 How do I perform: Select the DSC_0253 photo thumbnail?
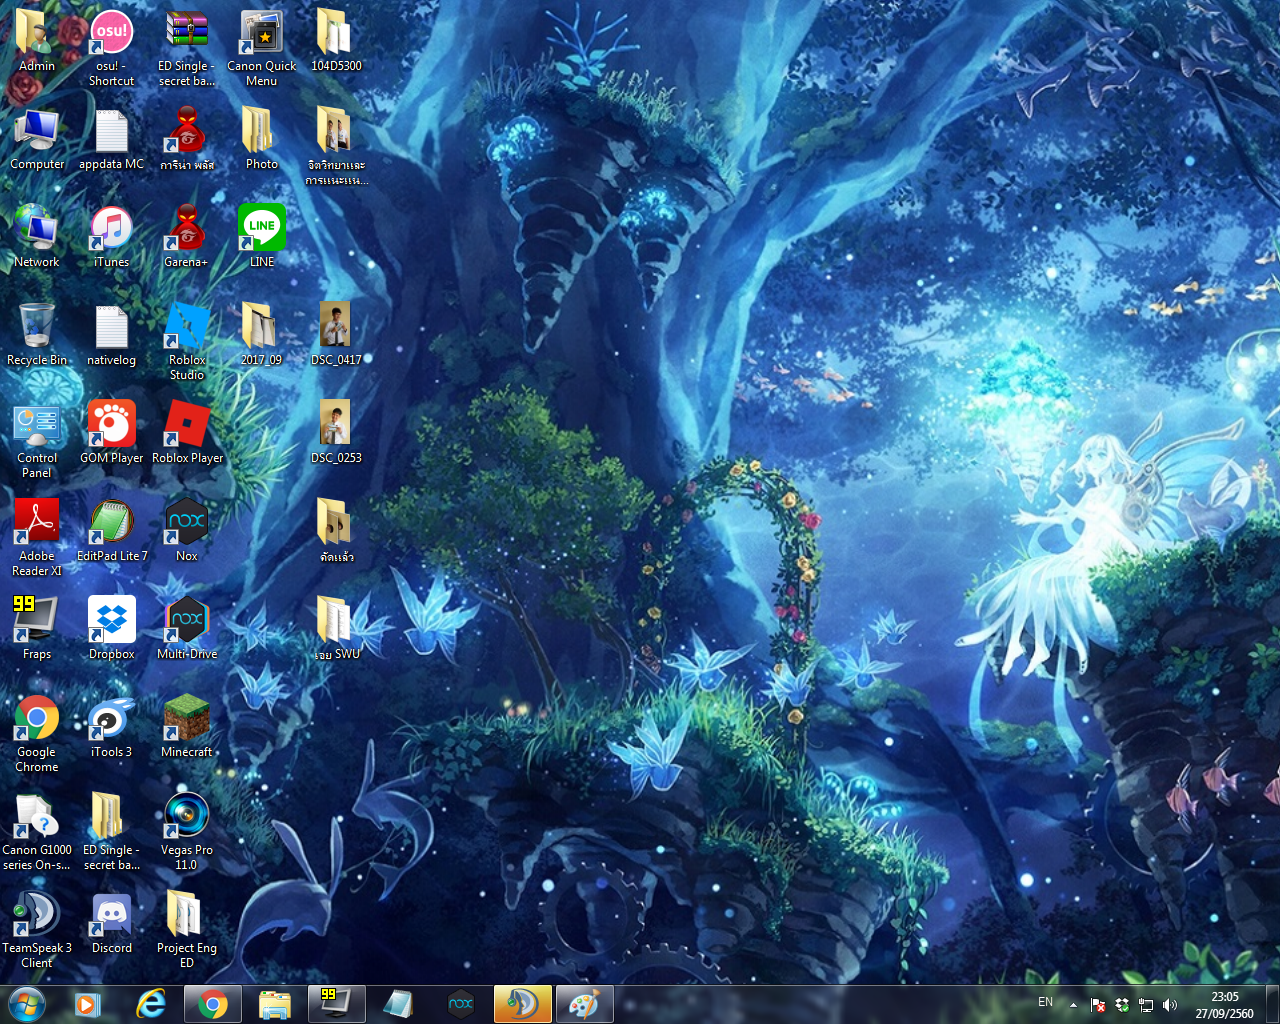pyautogui.click(x=336, y=432)
